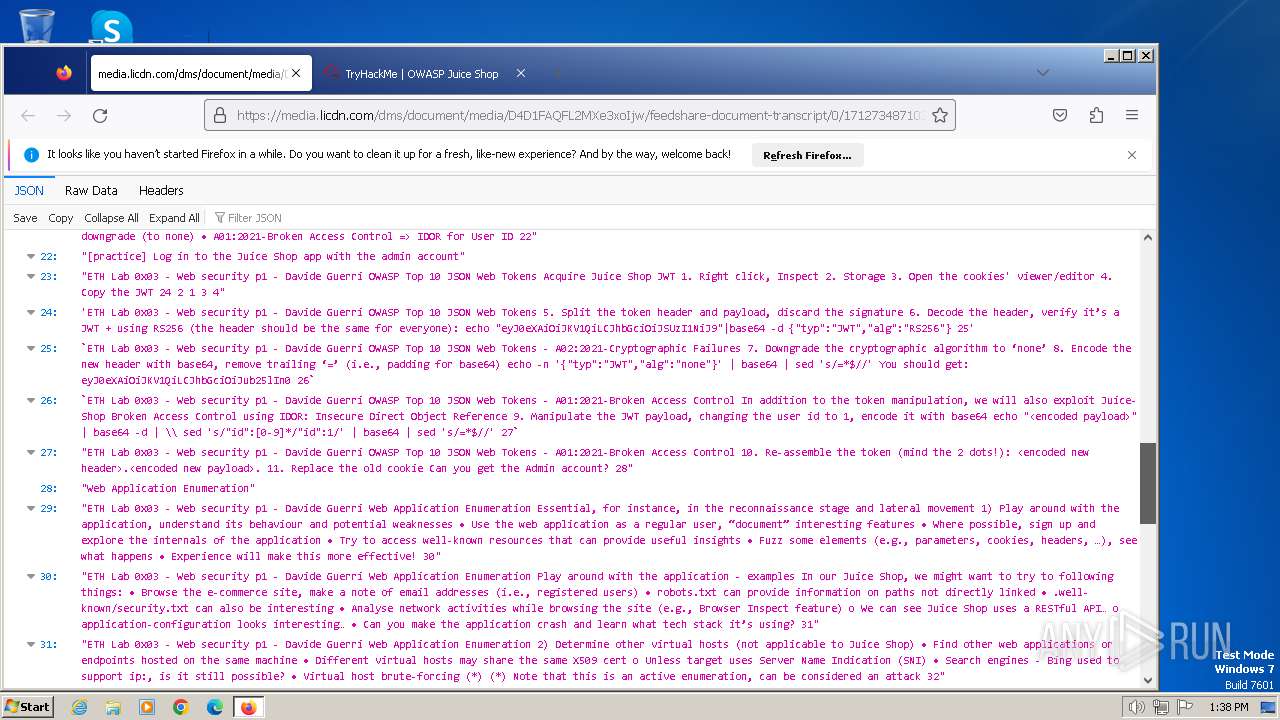The image size is (1280, 720).
Task: Click Copy in JSON viewer toolbar
Action: [61, 218]
